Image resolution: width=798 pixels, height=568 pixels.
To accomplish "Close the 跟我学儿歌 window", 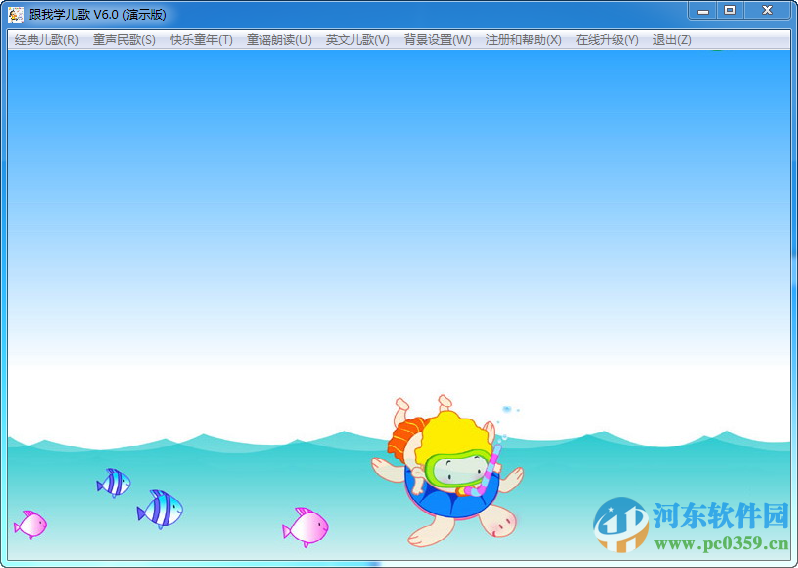I will [767, 11].
